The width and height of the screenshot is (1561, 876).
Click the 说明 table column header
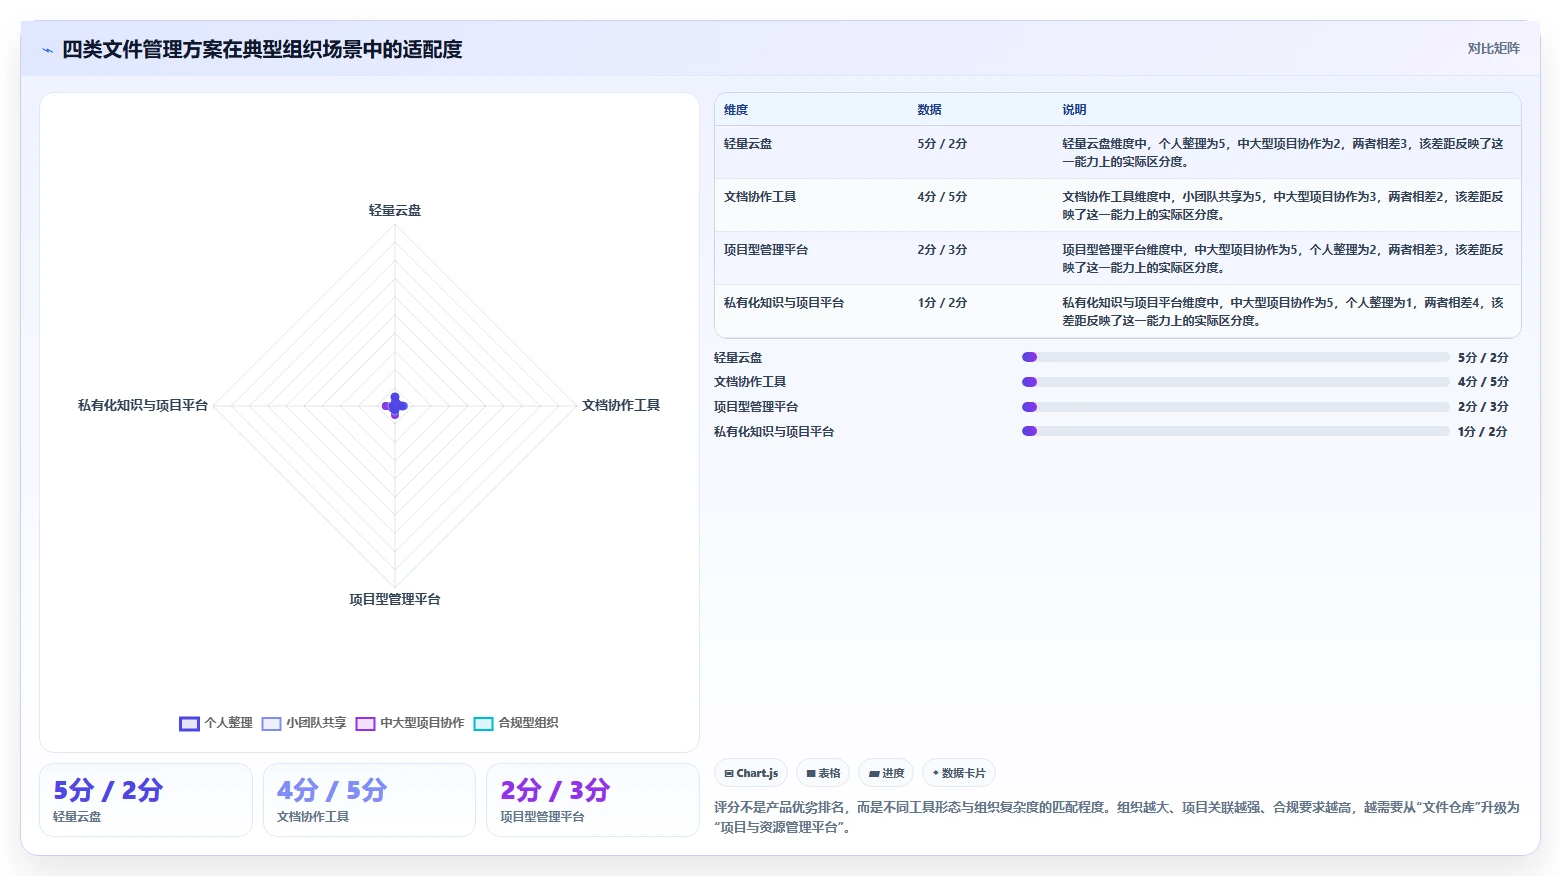click(x=1074, y=110)
